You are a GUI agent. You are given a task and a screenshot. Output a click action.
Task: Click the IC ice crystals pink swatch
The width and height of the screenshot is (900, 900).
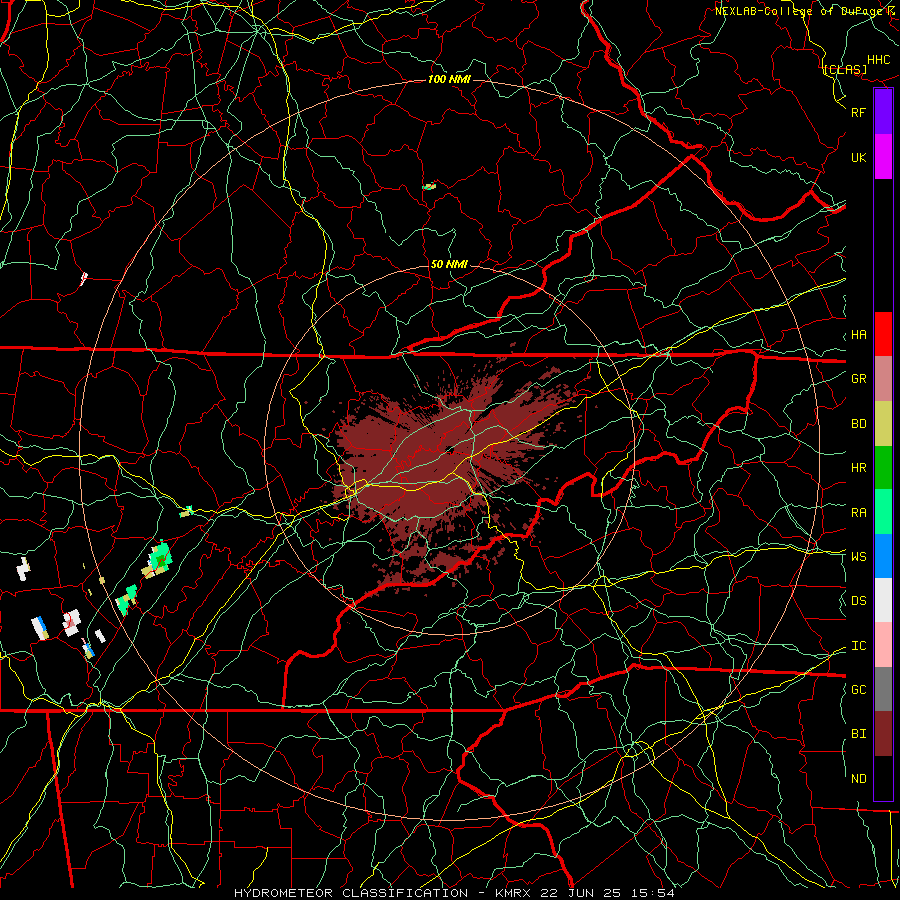(x=883, y=645)
